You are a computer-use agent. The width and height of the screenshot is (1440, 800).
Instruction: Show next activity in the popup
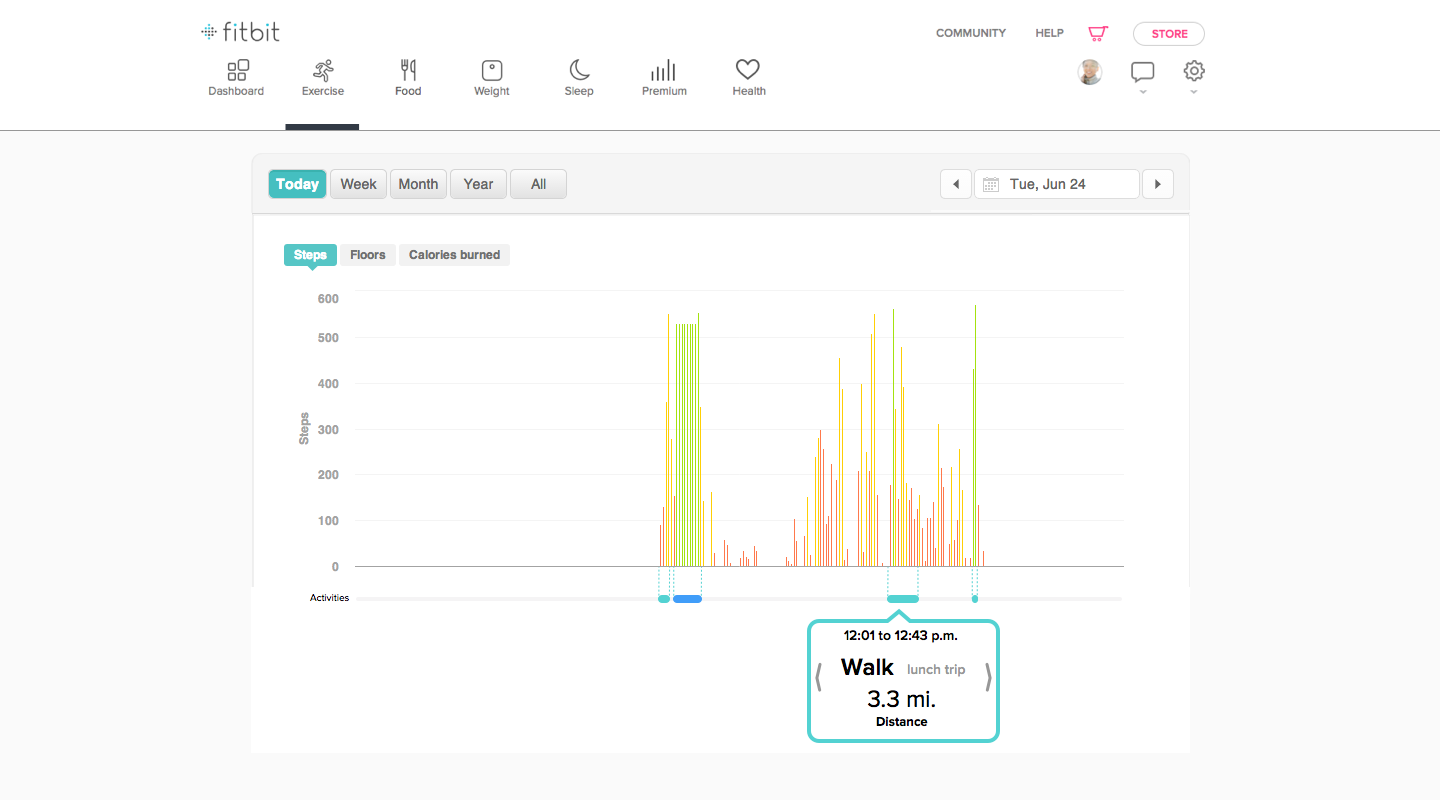coord(988,677)
